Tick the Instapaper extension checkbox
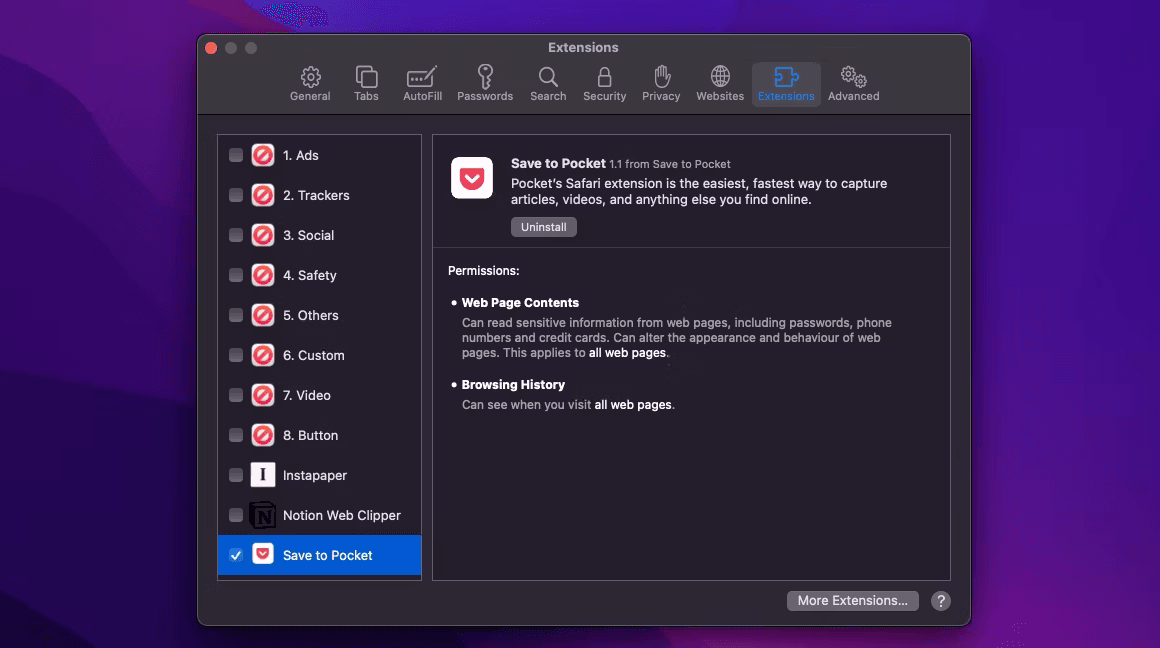The width and height of the screenshot is (1160, 648). [236, 475]
